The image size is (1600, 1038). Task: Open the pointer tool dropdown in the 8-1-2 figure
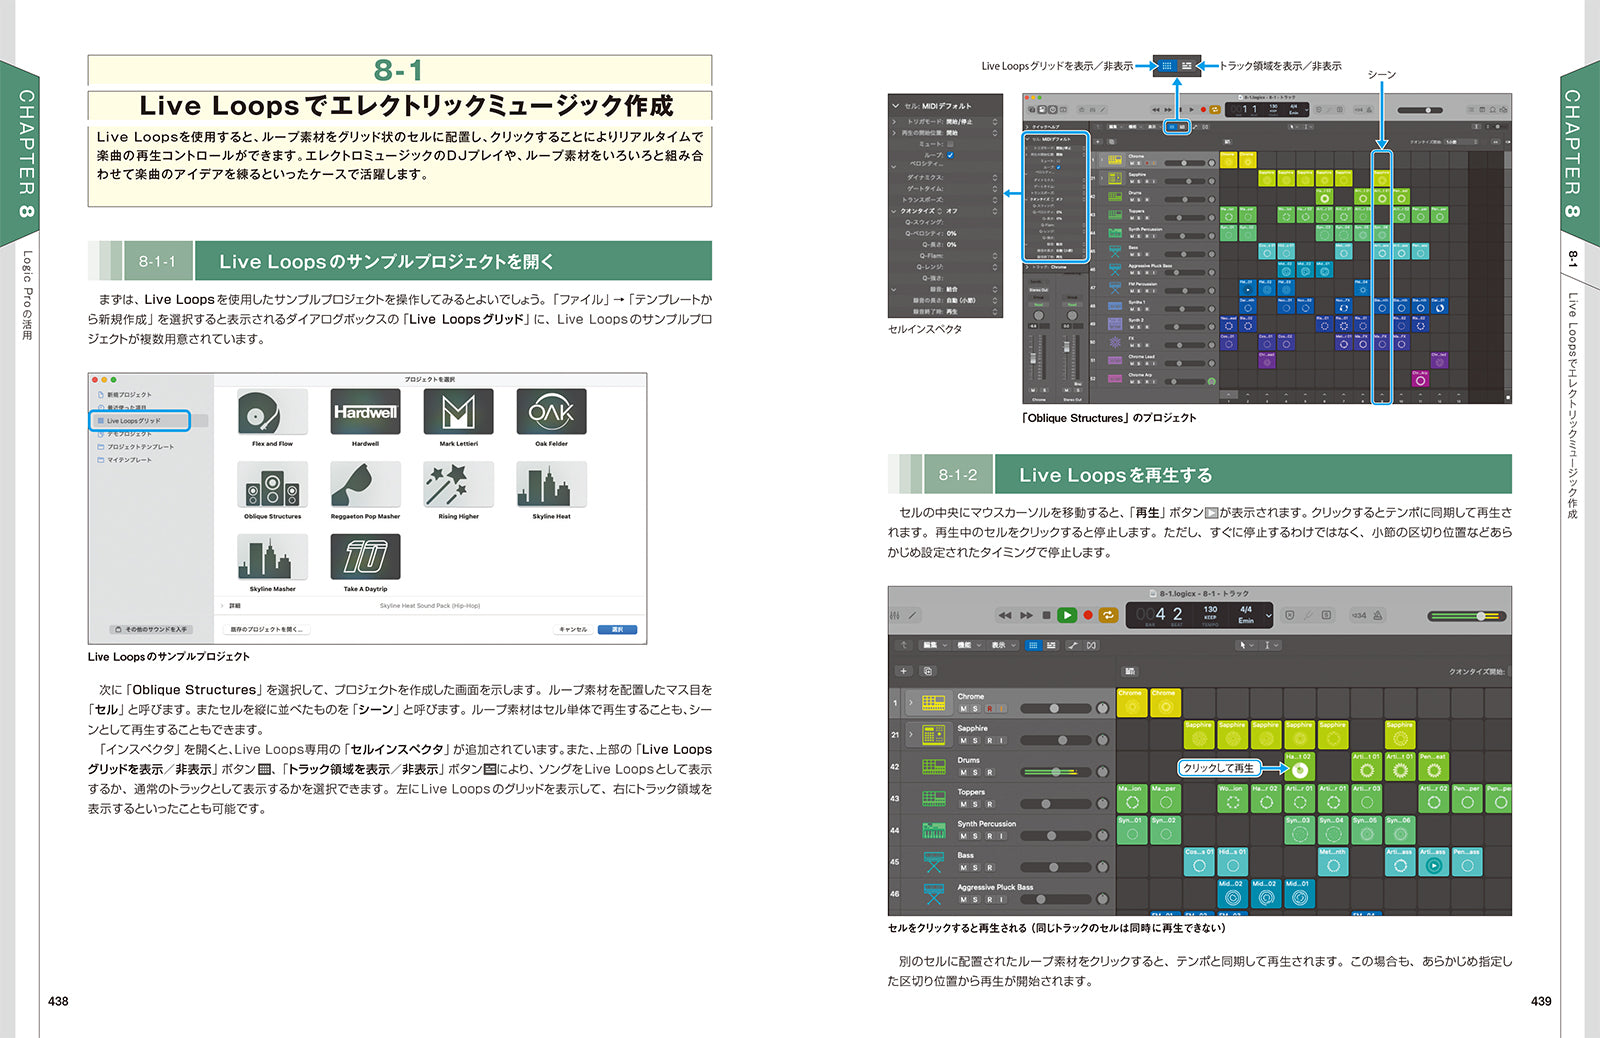tap(1246, 645)
